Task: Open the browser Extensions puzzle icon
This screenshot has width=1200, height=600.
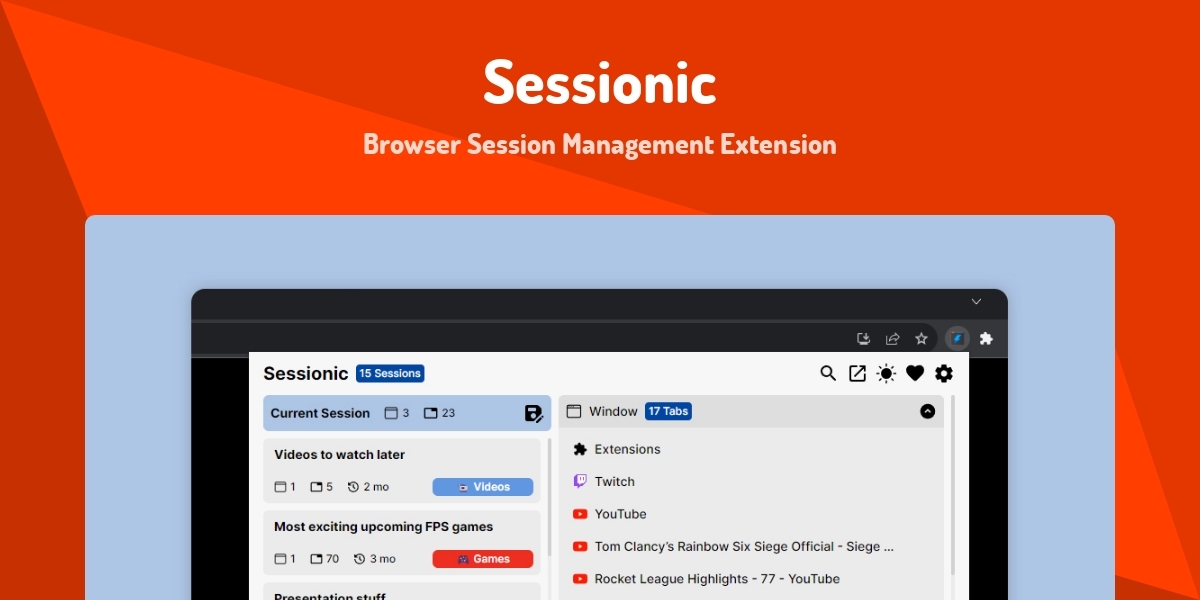Action: [986, 339]
